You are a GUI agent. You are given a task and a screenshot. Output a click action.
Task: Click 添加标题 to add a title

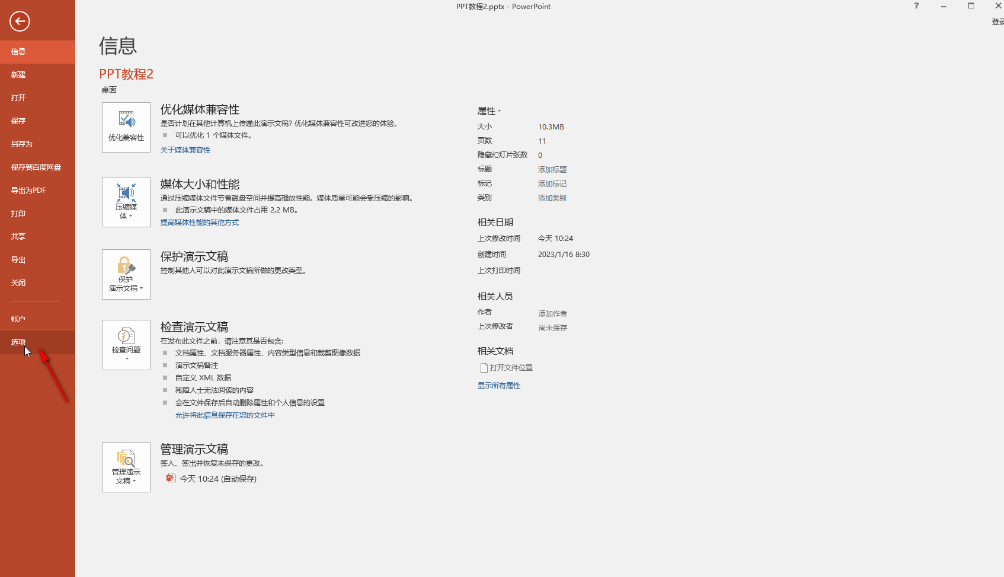click(x=552, y=170)
